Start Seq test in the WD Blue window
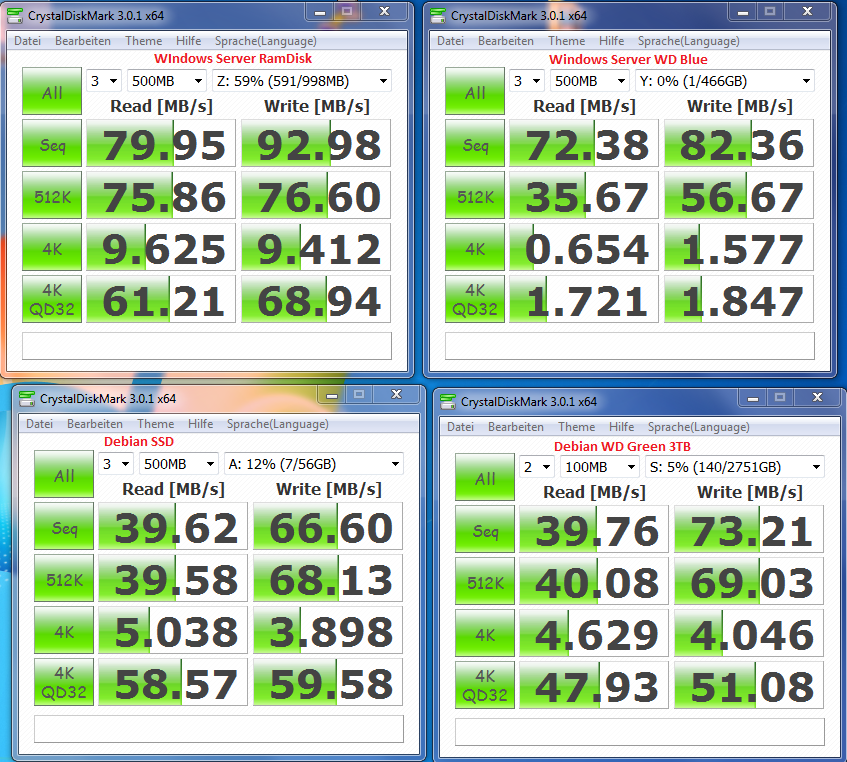 point(475,143)
